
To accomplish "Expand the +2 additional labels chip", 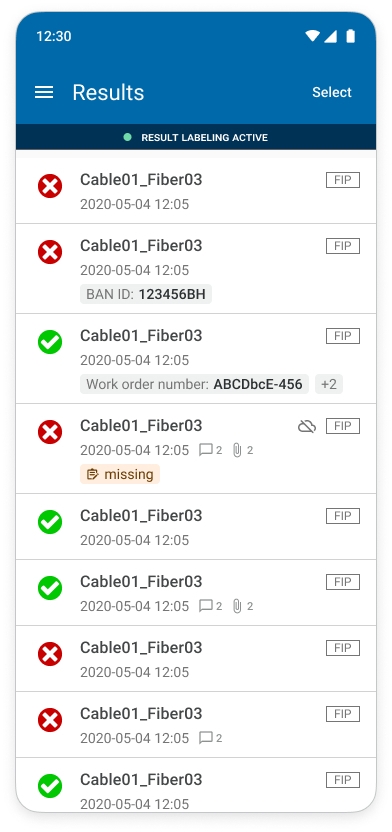I will click(x=329, y=384).
